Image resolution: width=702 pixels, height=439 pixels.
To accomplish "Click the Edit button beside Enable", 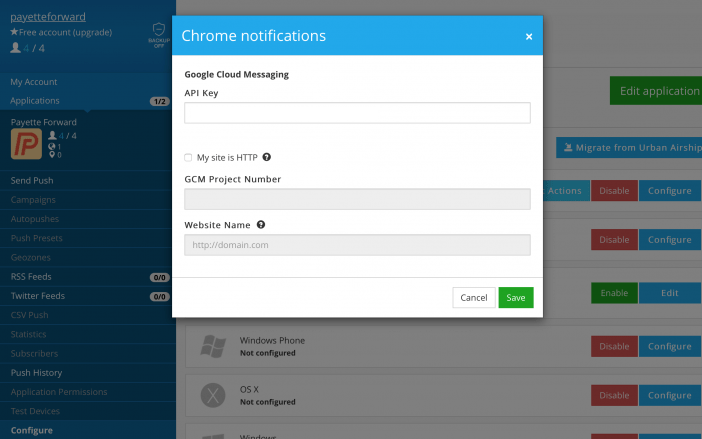I will click(x=670, y=293).
